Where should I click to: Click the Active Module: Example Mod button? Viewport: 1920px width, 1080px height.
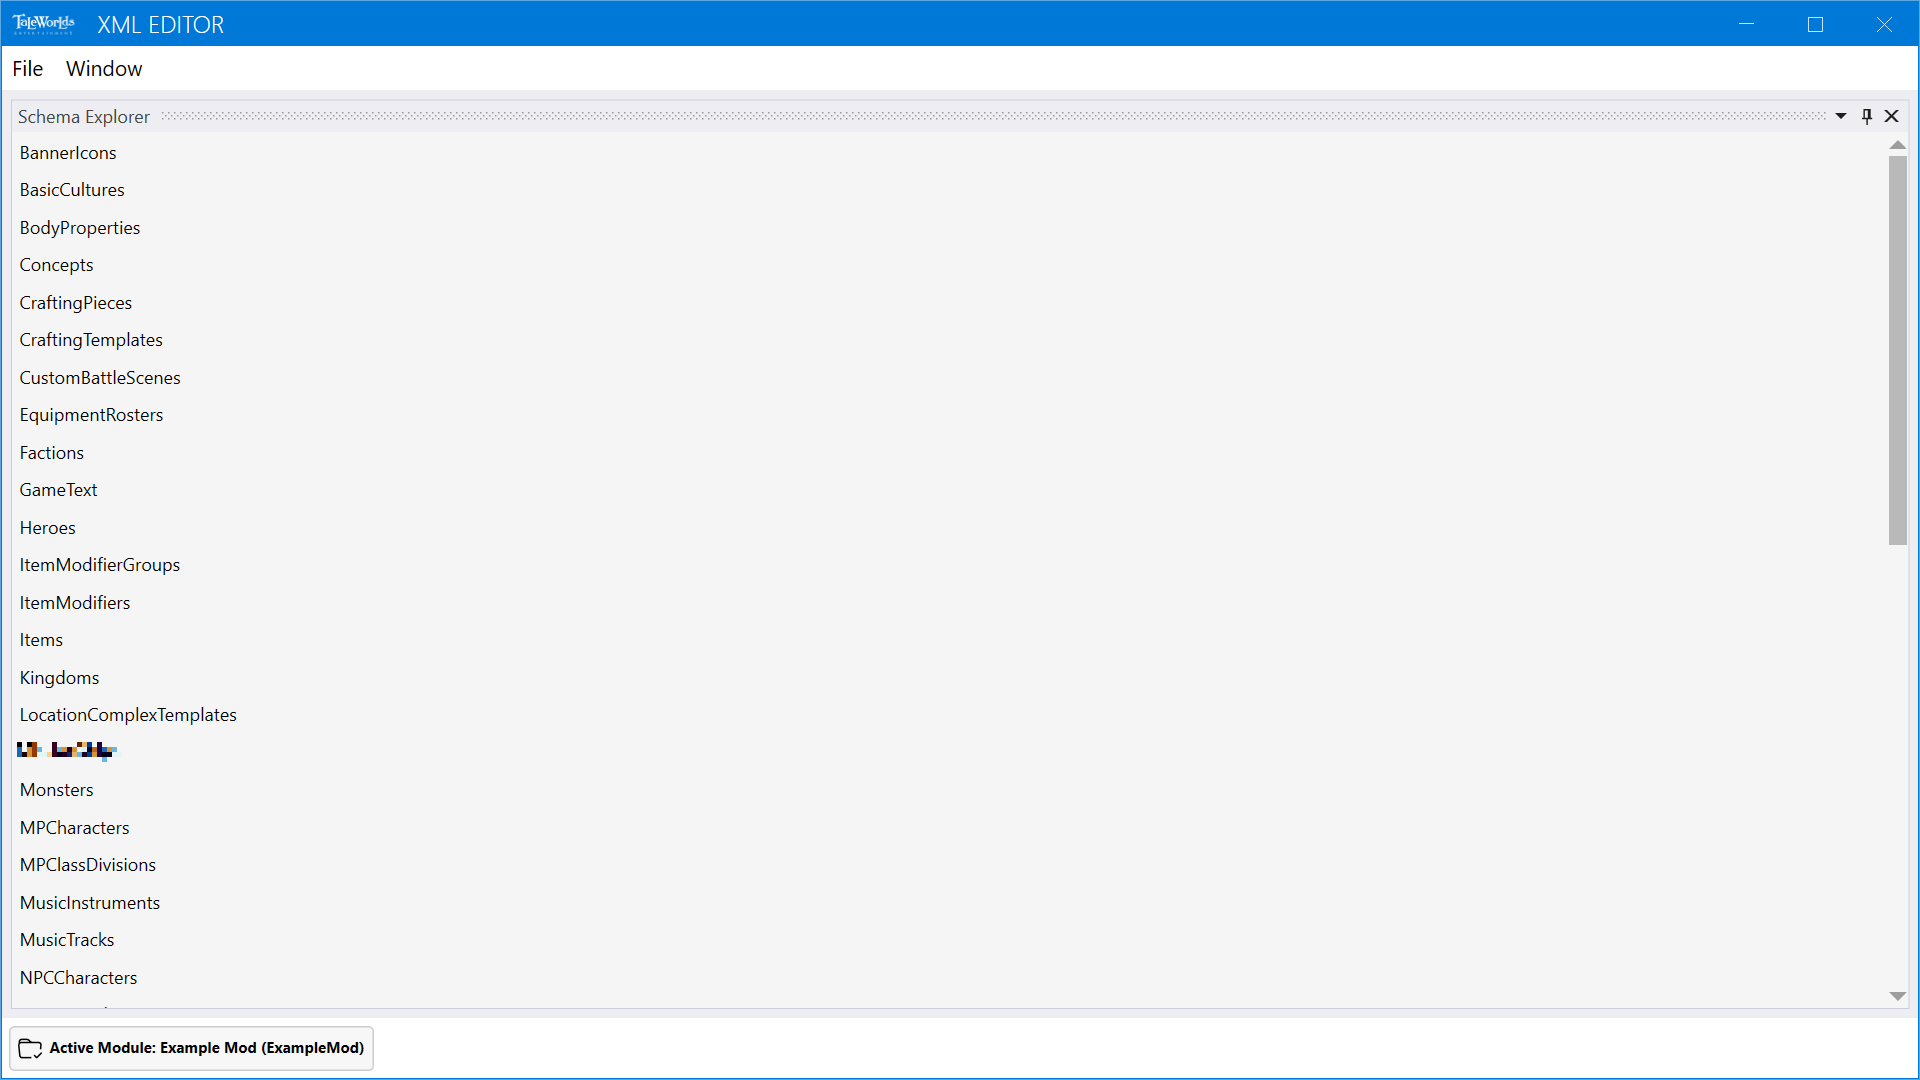click(x=191, y=1048)
